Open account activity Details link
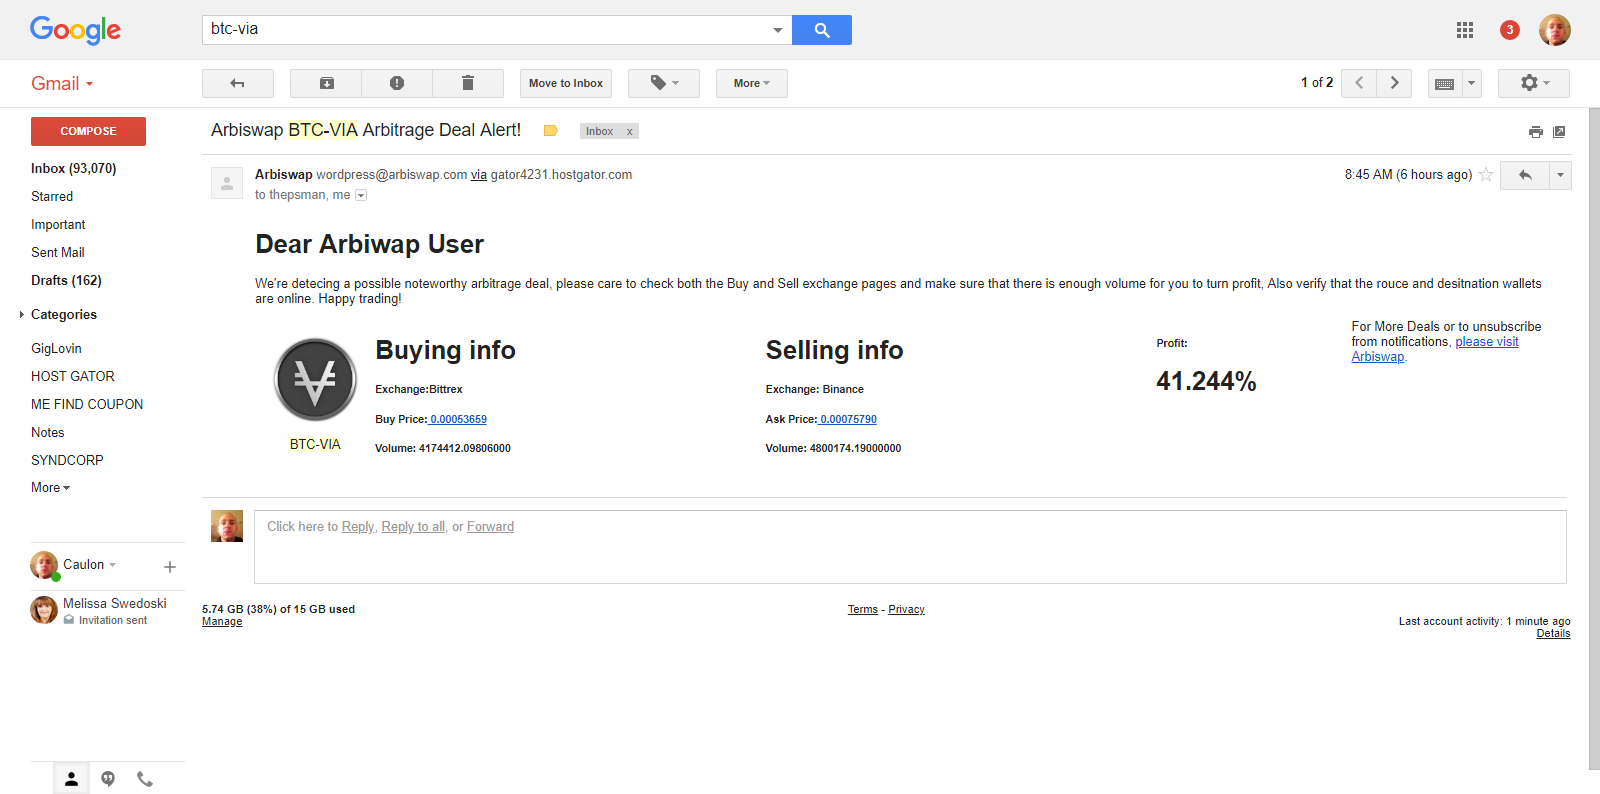1600x794 pixels. coord(1553,634)
